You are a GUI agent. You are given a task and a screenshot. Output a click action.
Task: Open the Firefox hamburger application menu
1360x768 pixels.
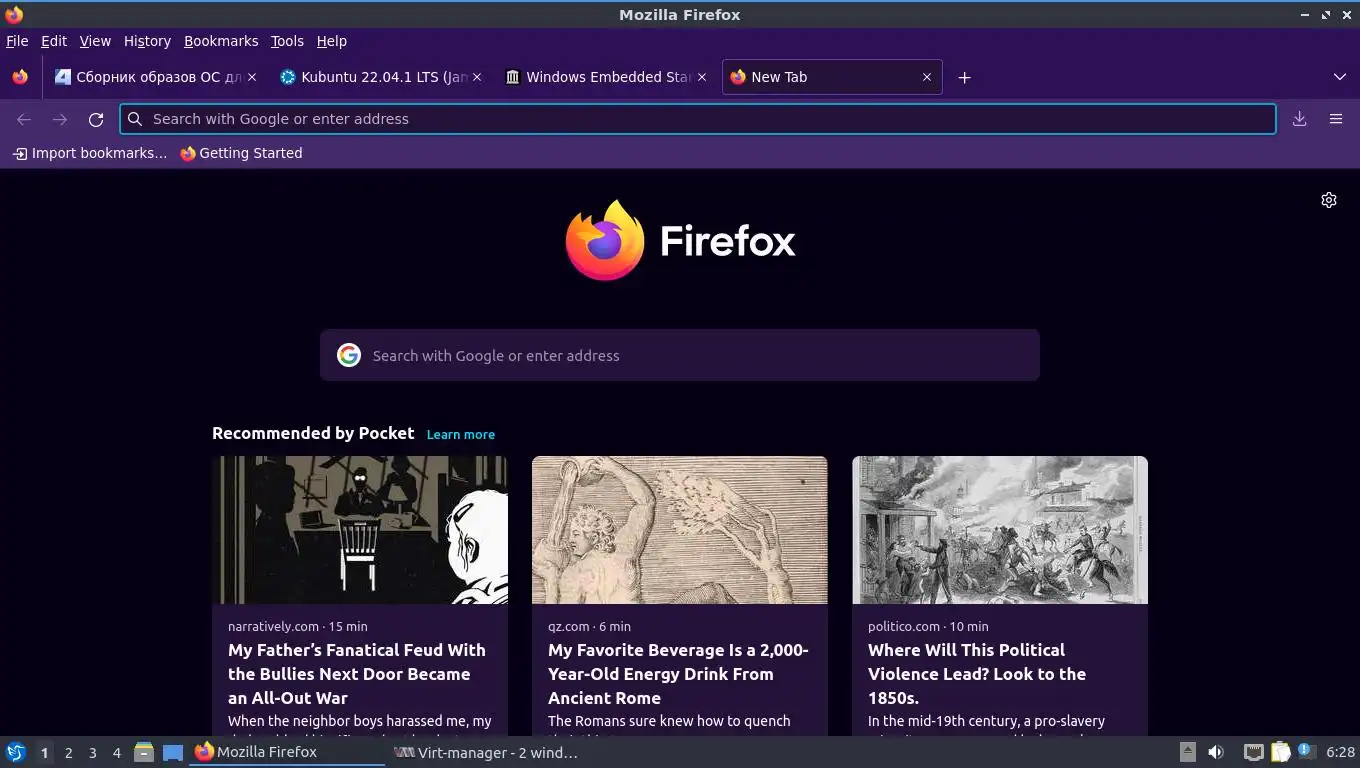(x=1335, y=119)
